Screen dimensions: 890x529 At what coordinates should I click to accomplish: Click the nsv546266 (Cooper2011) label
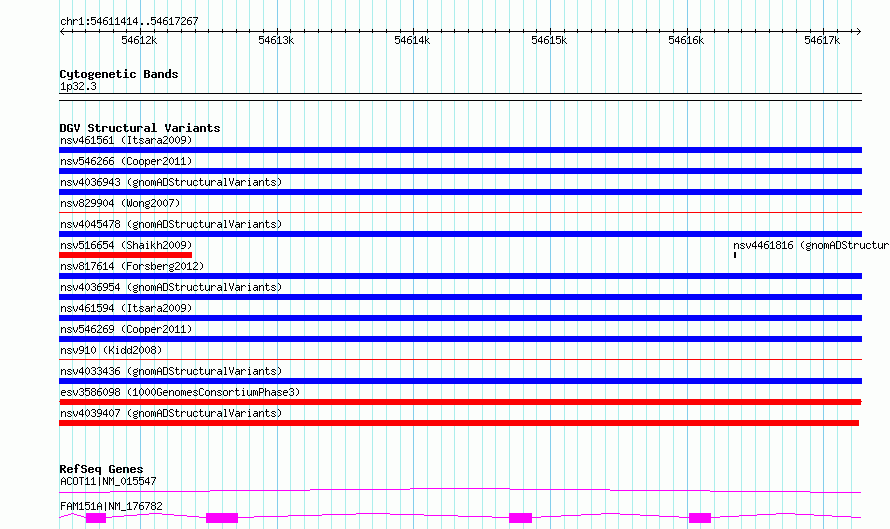pos(126,161)
